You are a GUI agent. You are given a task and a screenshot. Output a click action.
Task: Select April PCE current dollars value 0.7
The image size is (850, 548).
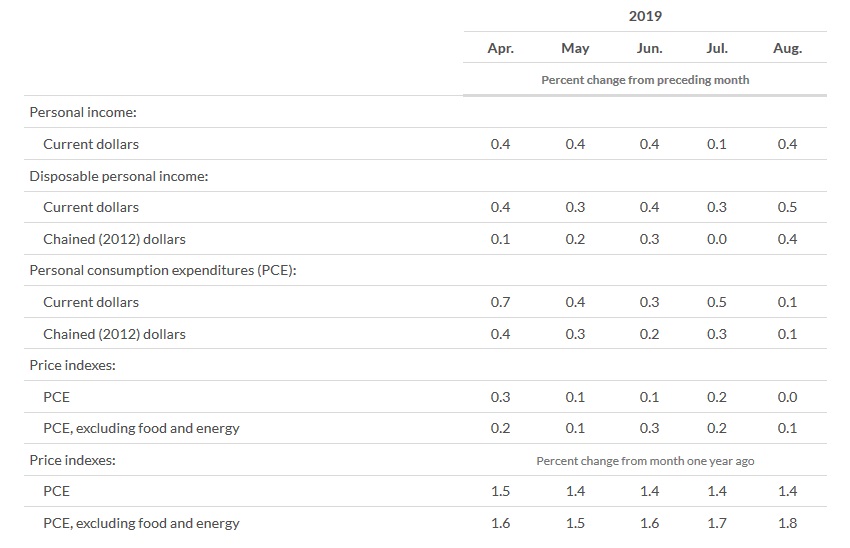(x=500, y=302)
